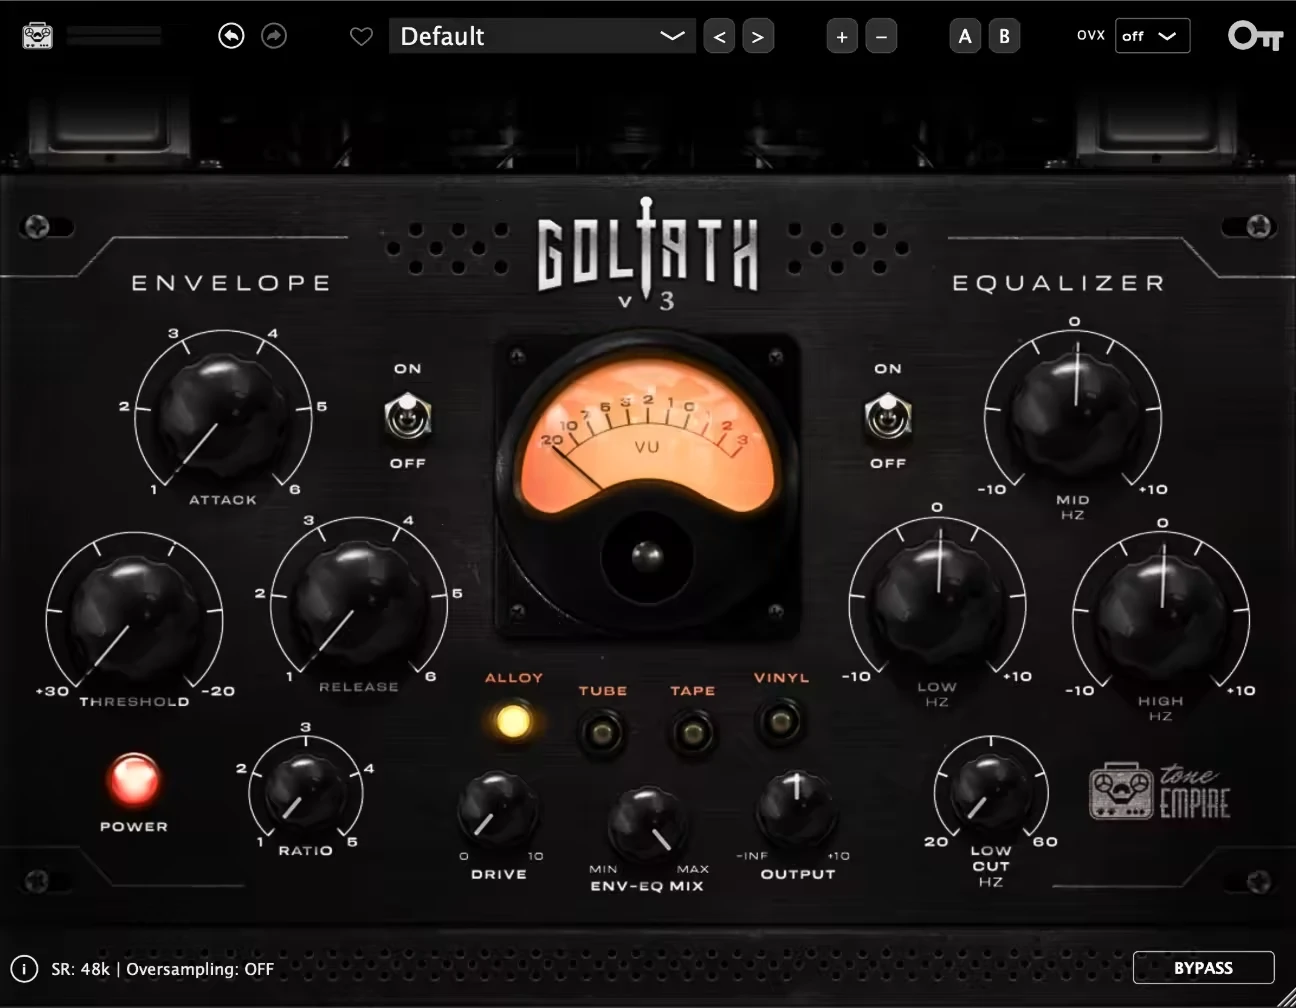The width and height of the screenshot is (1296, 1008).
Task: Toggle the Equalizer ON/OFF switch
Action: coord(887,416)
